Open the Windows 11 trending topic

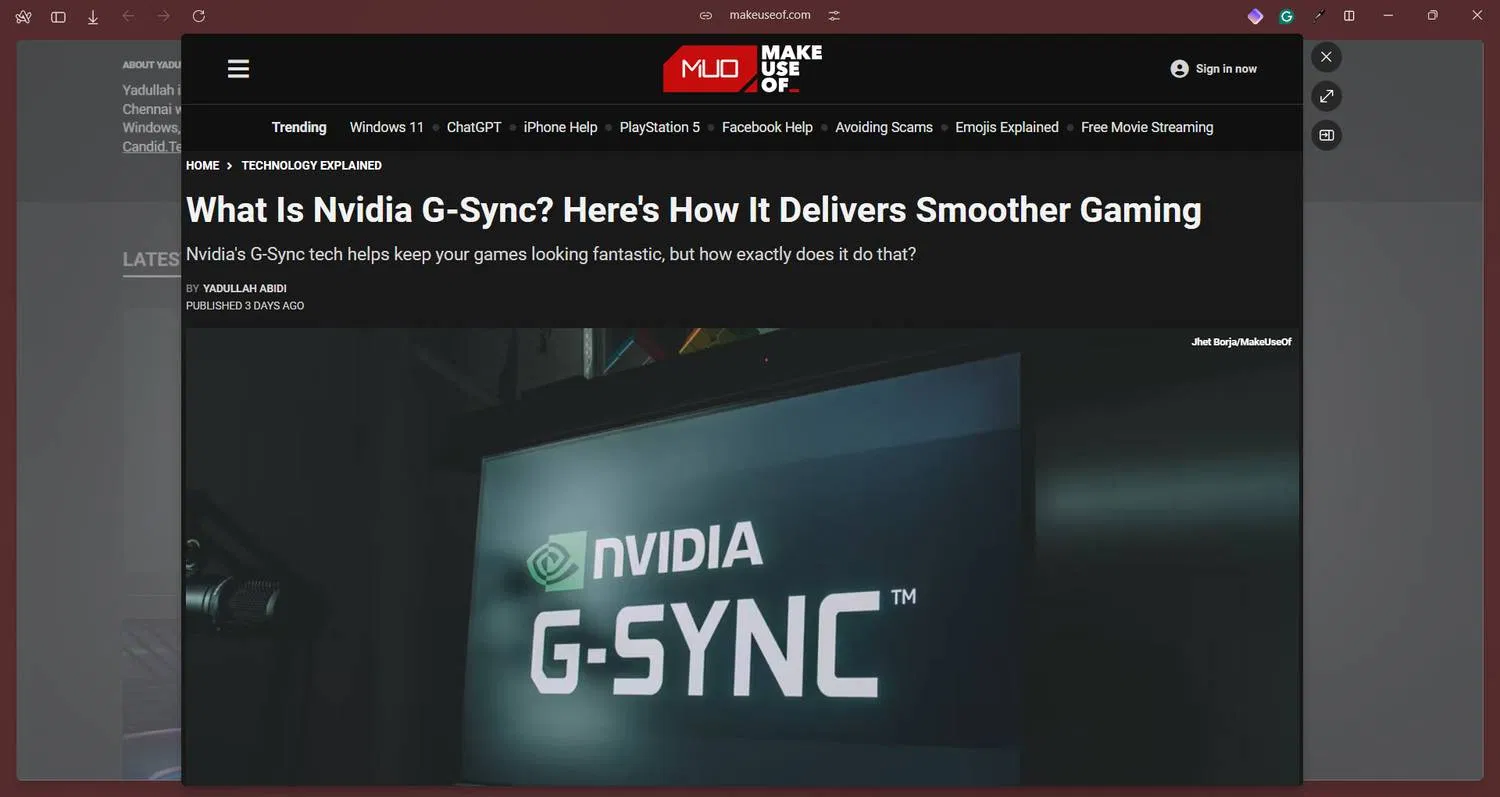(386, 127)
